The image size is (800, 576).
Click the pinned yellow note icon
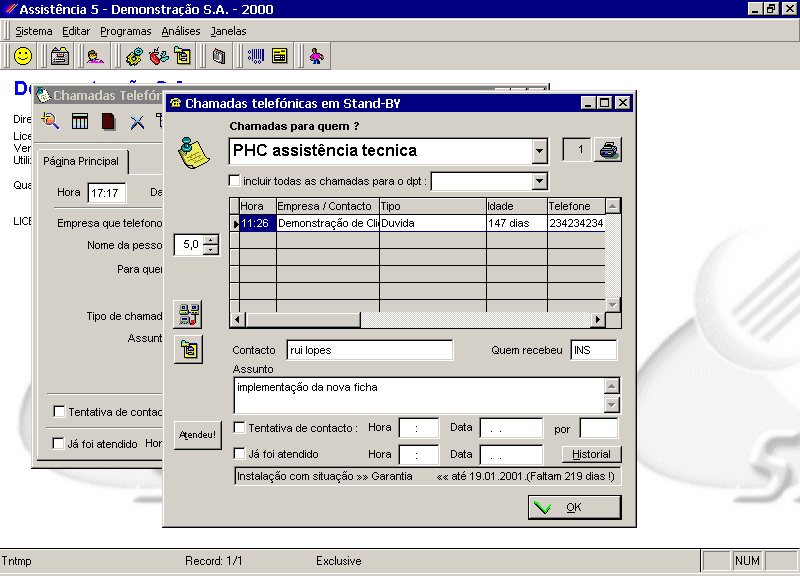[x=193, y=153]
